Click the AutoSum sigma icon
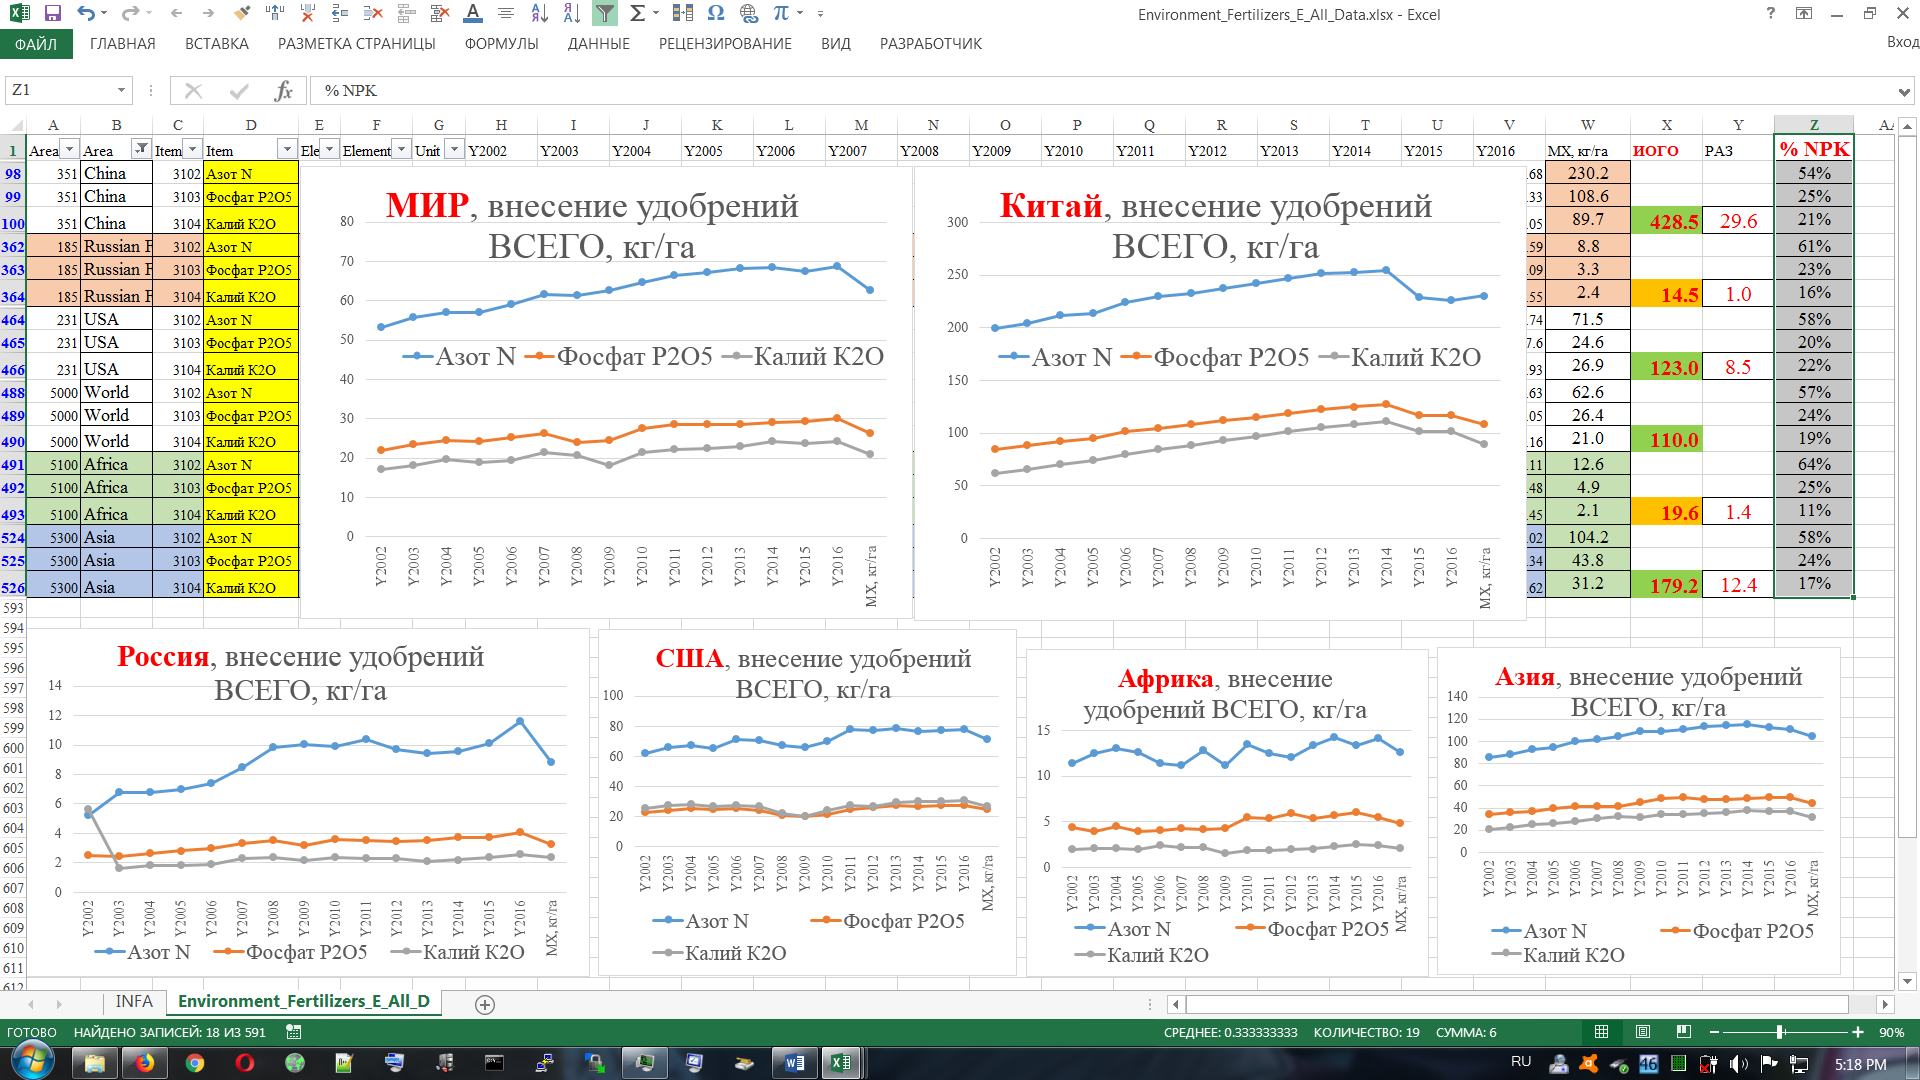This screenshot has height=1080, width=1920. coord(637,13)
